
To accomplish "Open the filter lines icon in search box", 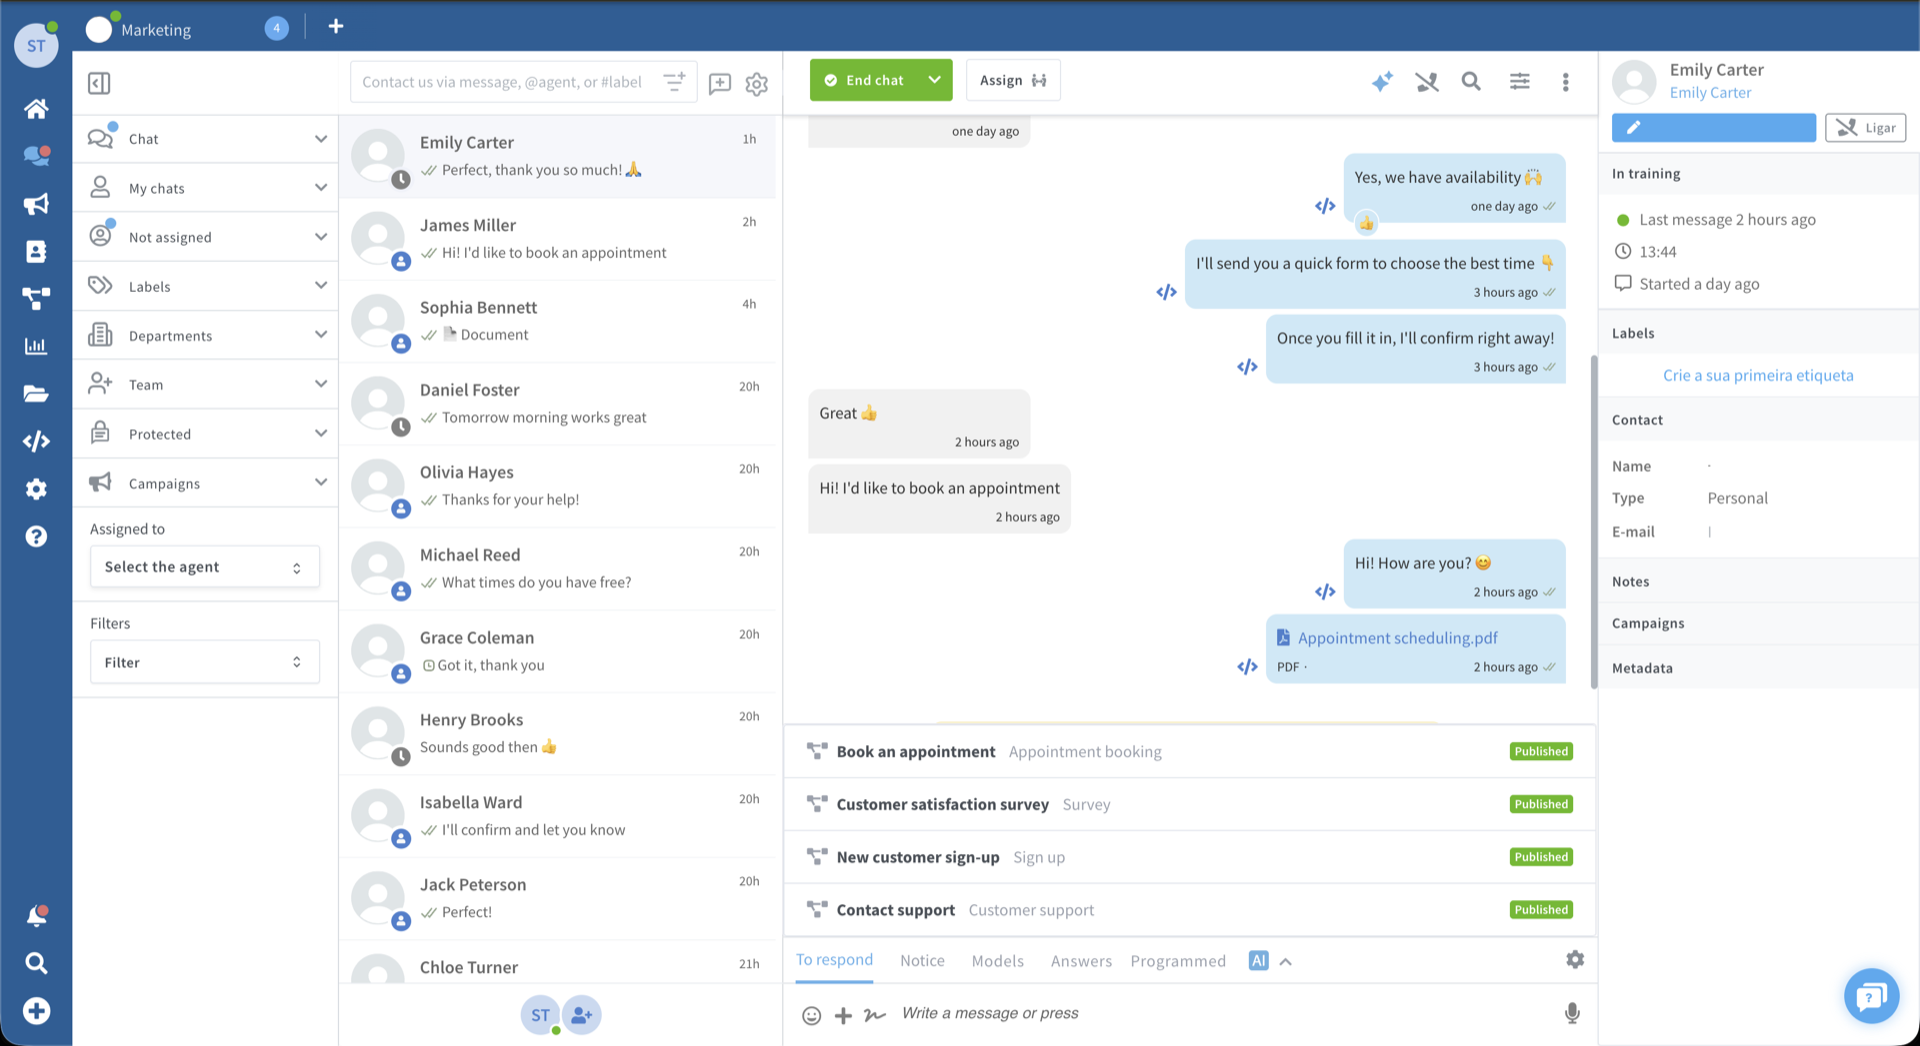I will [675, 81].
